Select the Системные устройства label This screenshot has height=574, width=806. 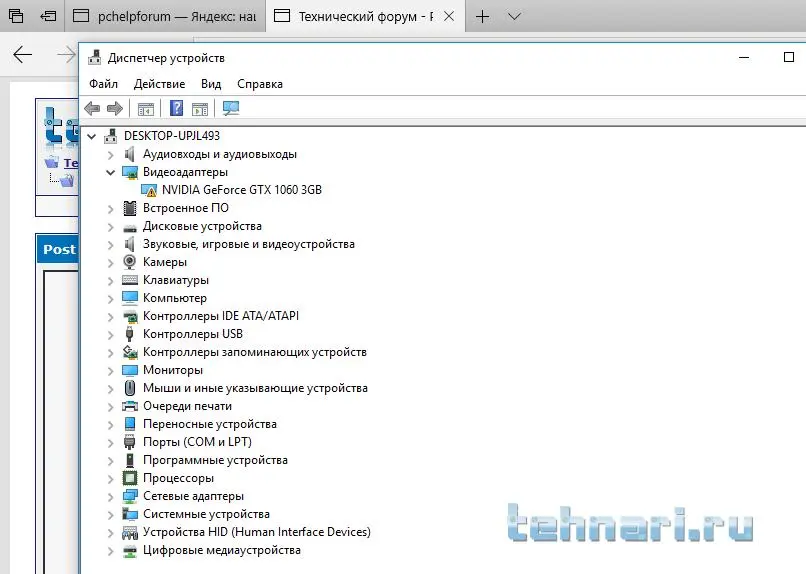[206, 514]
